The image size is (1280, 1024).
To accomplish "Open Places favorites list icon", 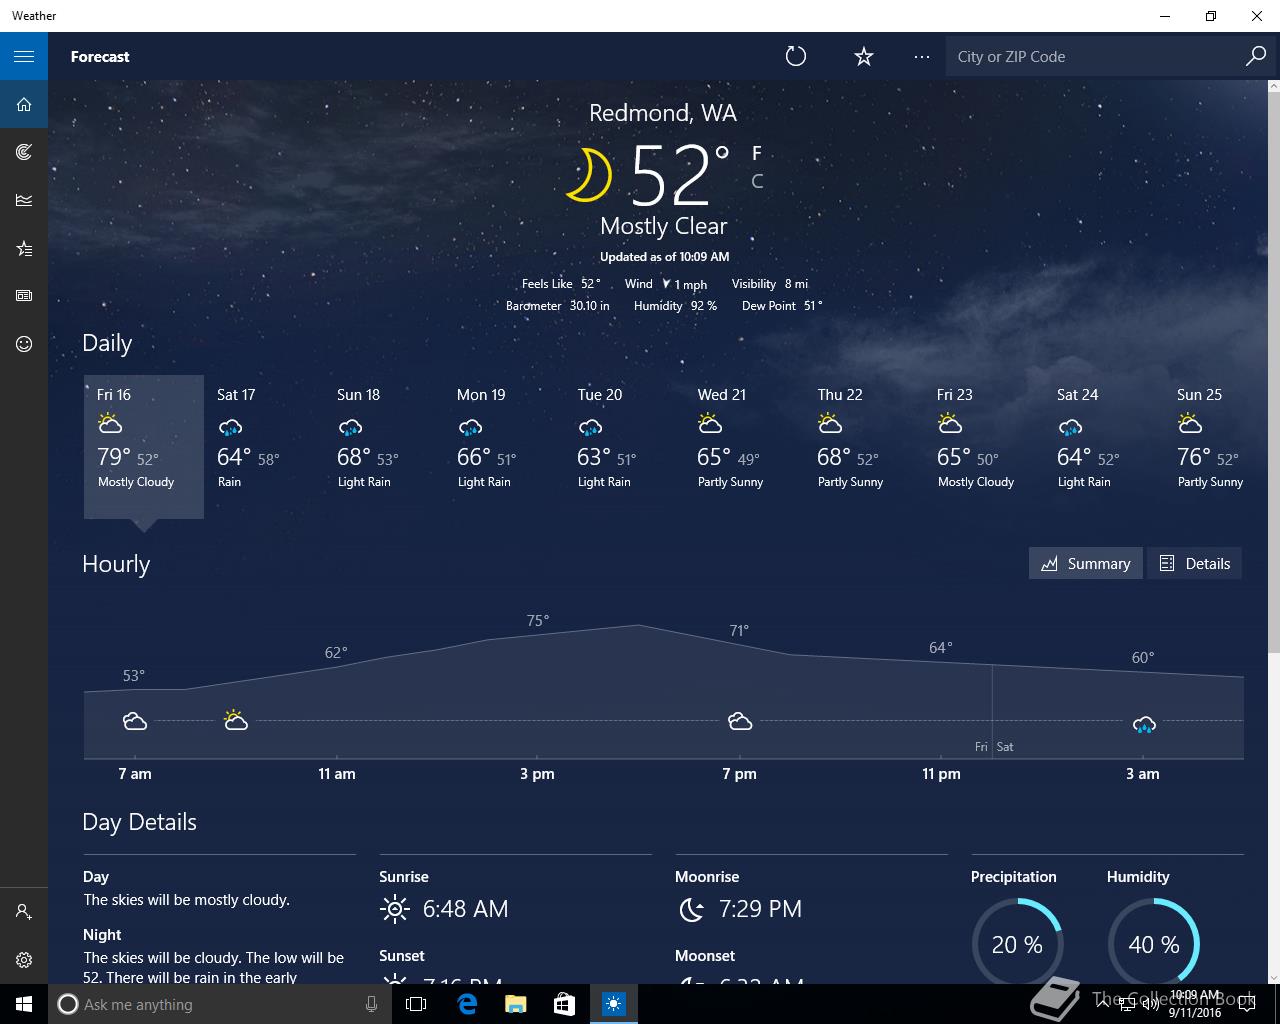I will click(24, 248).
